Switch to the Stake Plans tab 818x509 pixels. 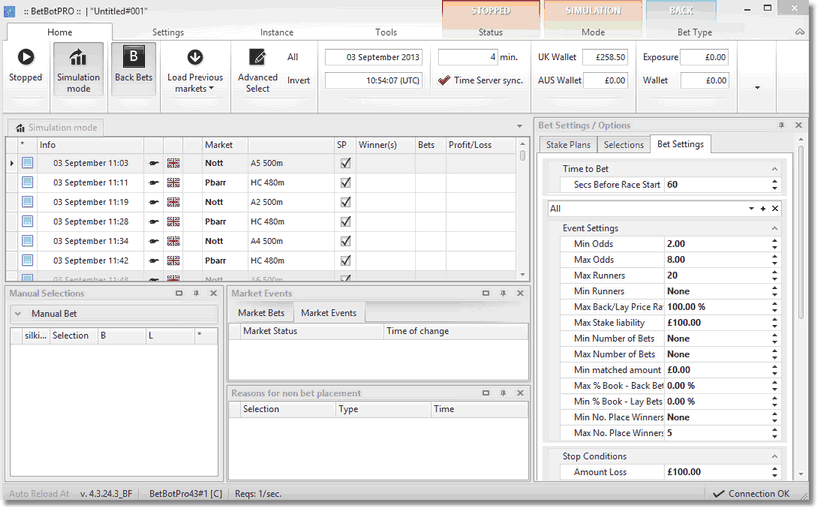coord(568,144)
